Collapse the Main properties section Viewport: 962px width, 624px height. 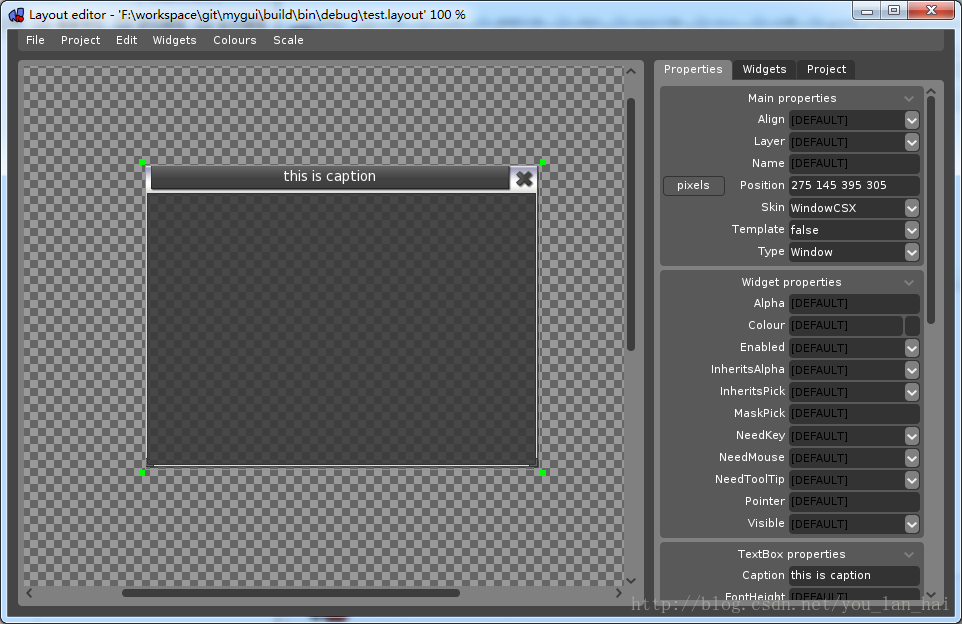(x=909, y=99)
